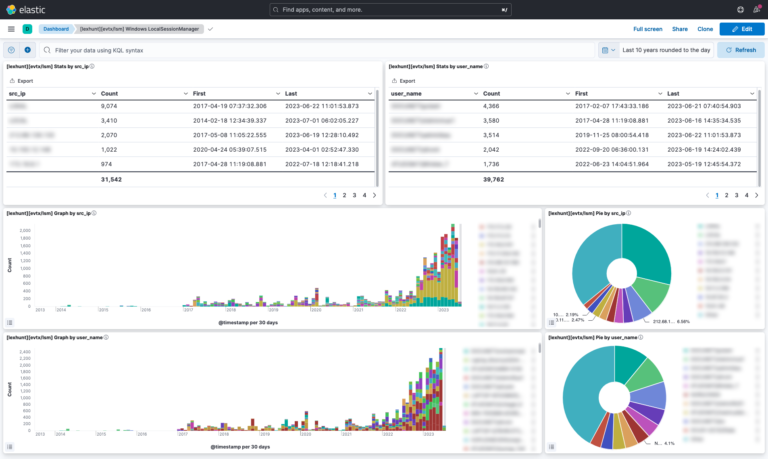
Task: Toggle legend on Pie by user_name chart
Action: (x=551, y=446)
